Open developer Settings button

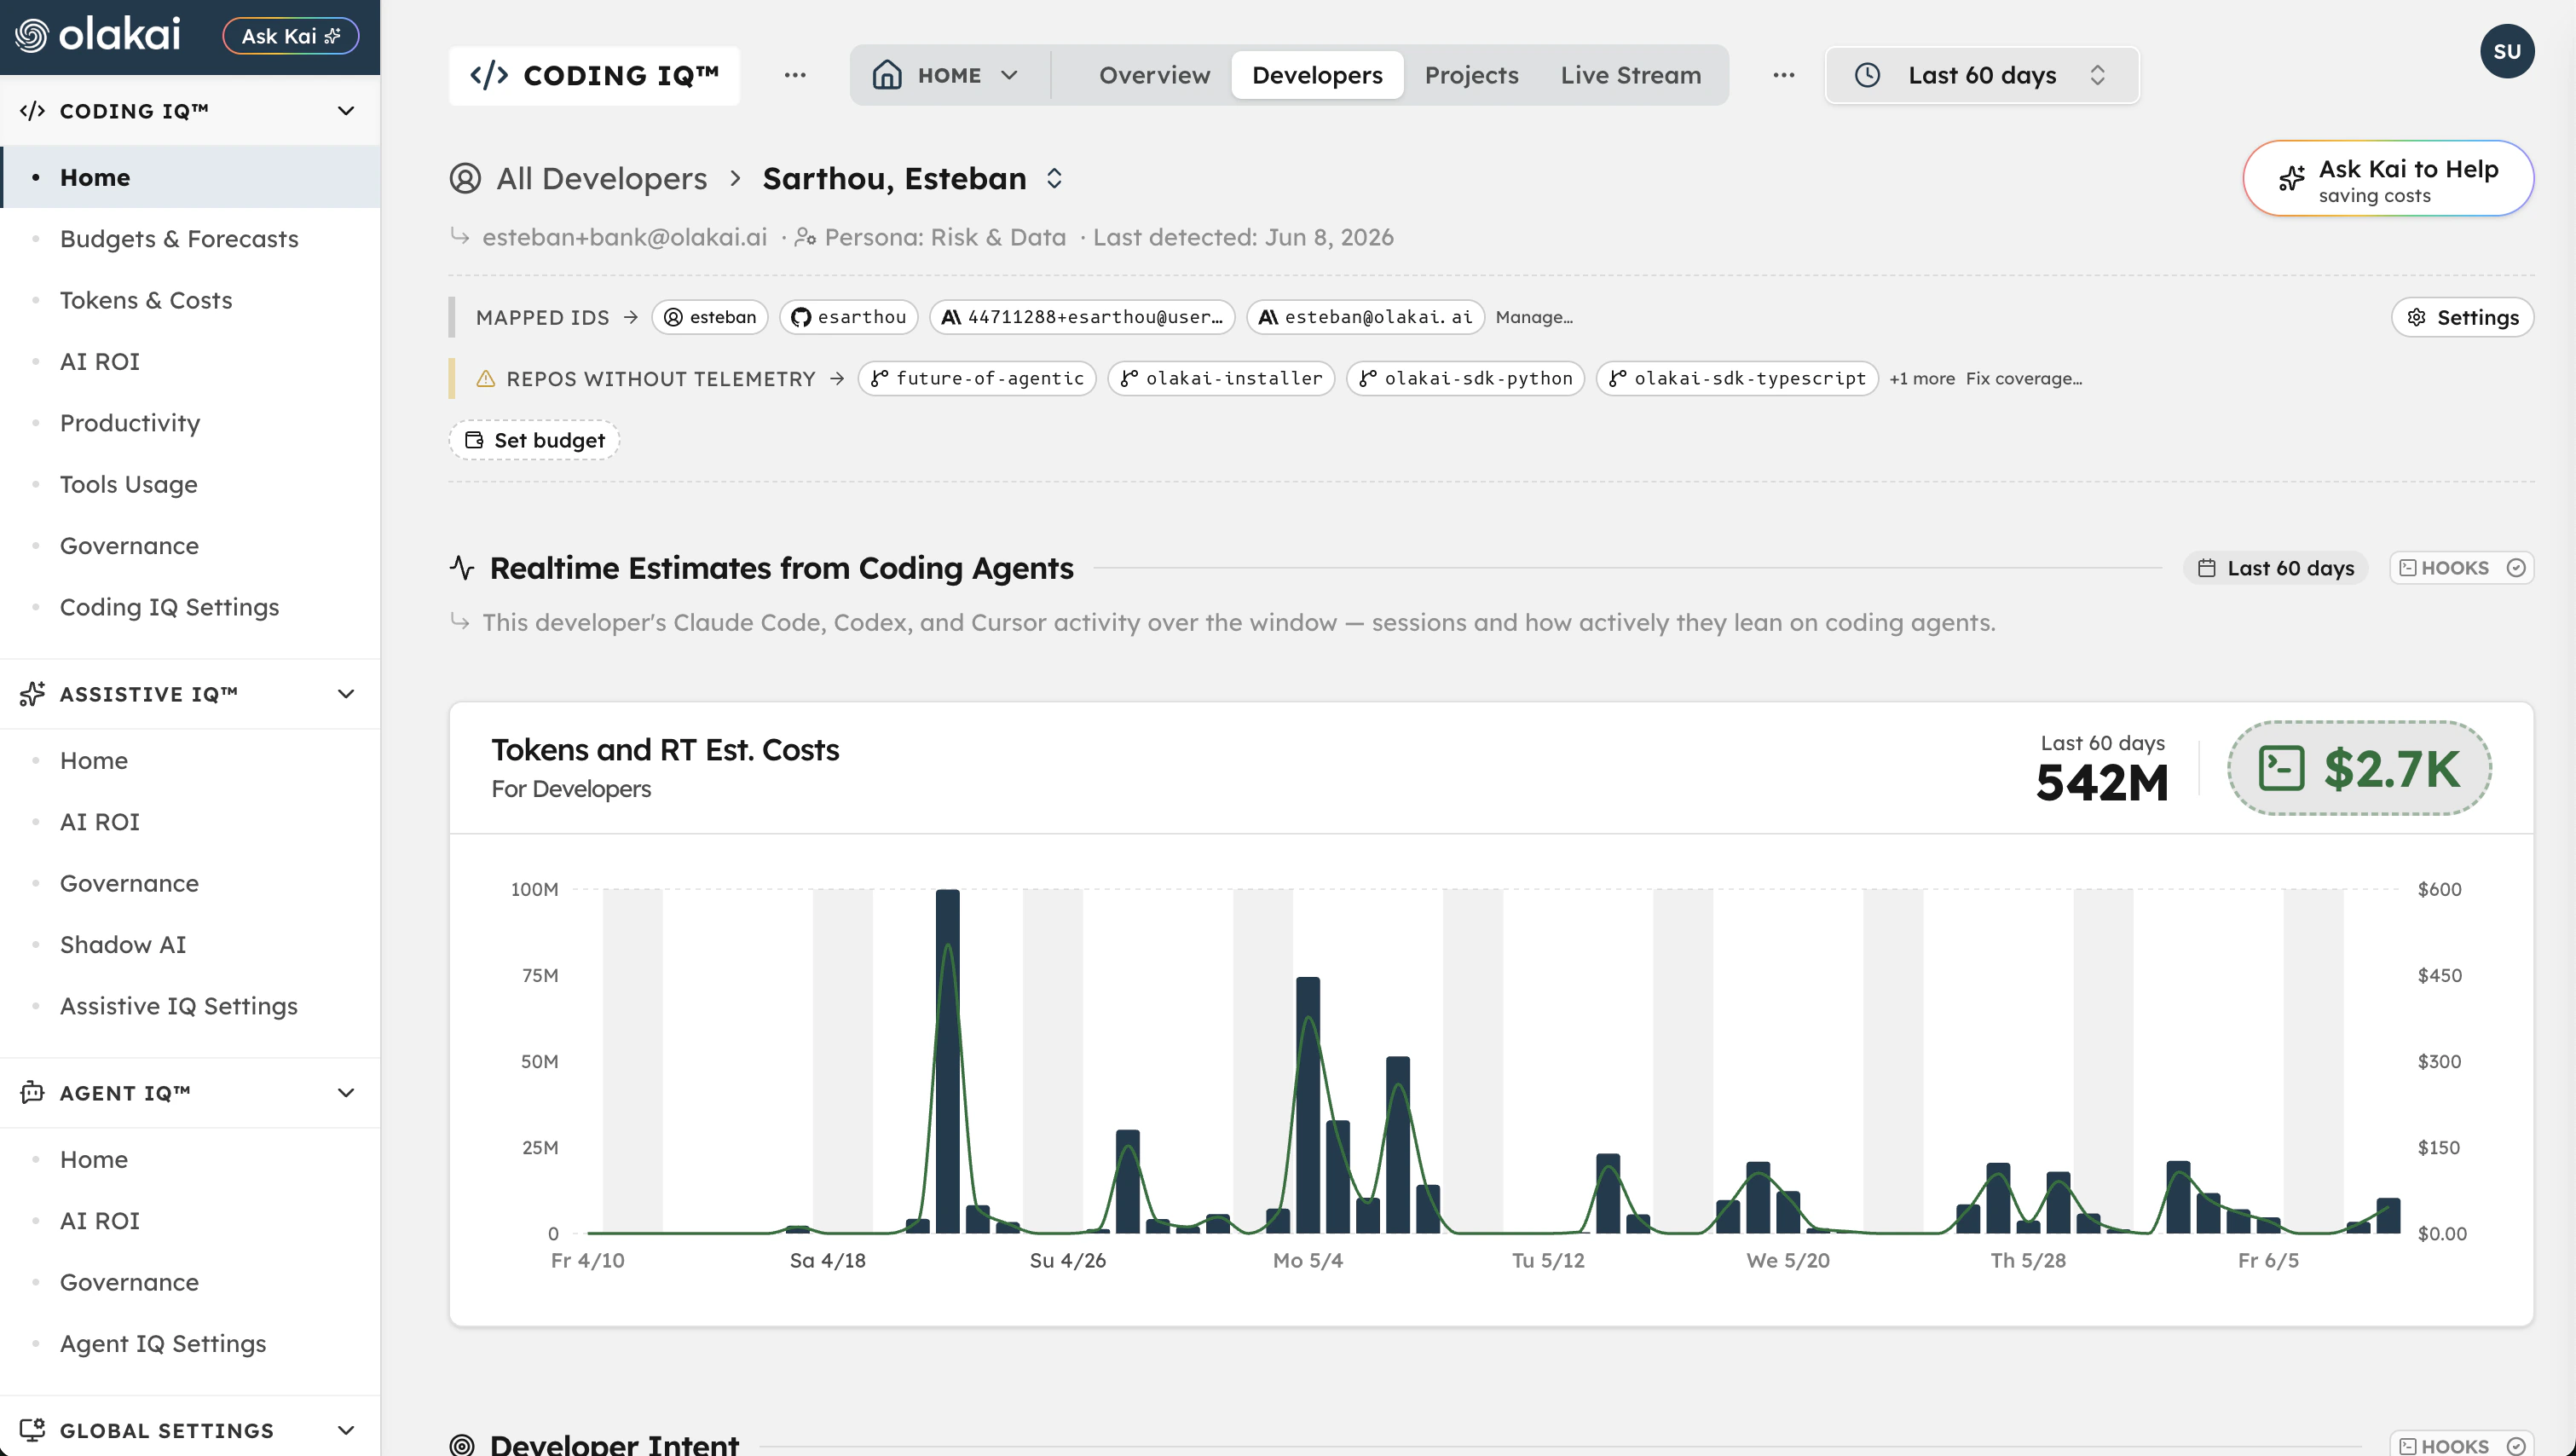coord(2462,317)
